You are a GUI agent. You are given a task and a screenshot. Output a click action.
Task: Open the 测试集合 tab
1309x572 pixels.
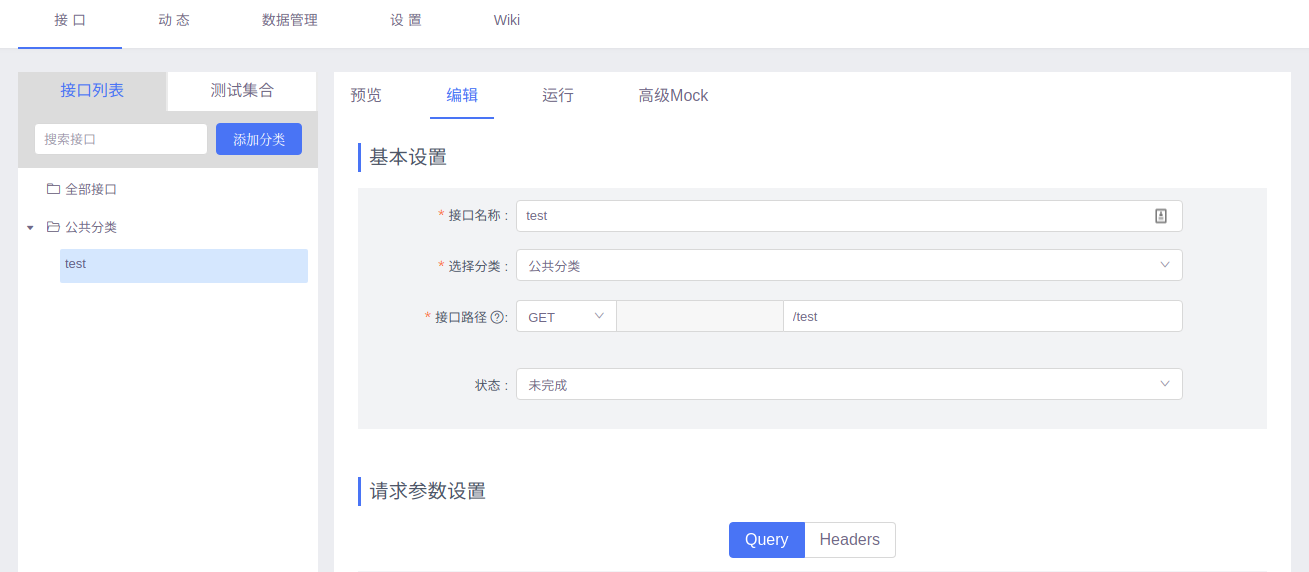242,91
